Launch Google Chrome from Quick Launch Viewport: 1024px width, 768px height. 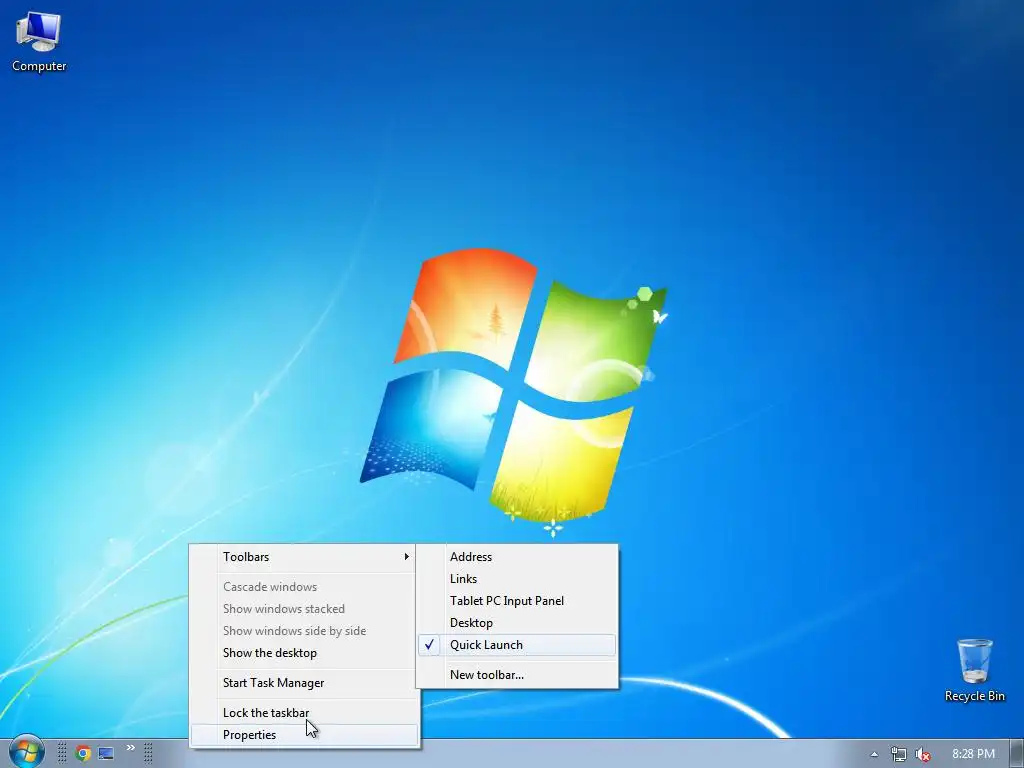pos(83,754)
